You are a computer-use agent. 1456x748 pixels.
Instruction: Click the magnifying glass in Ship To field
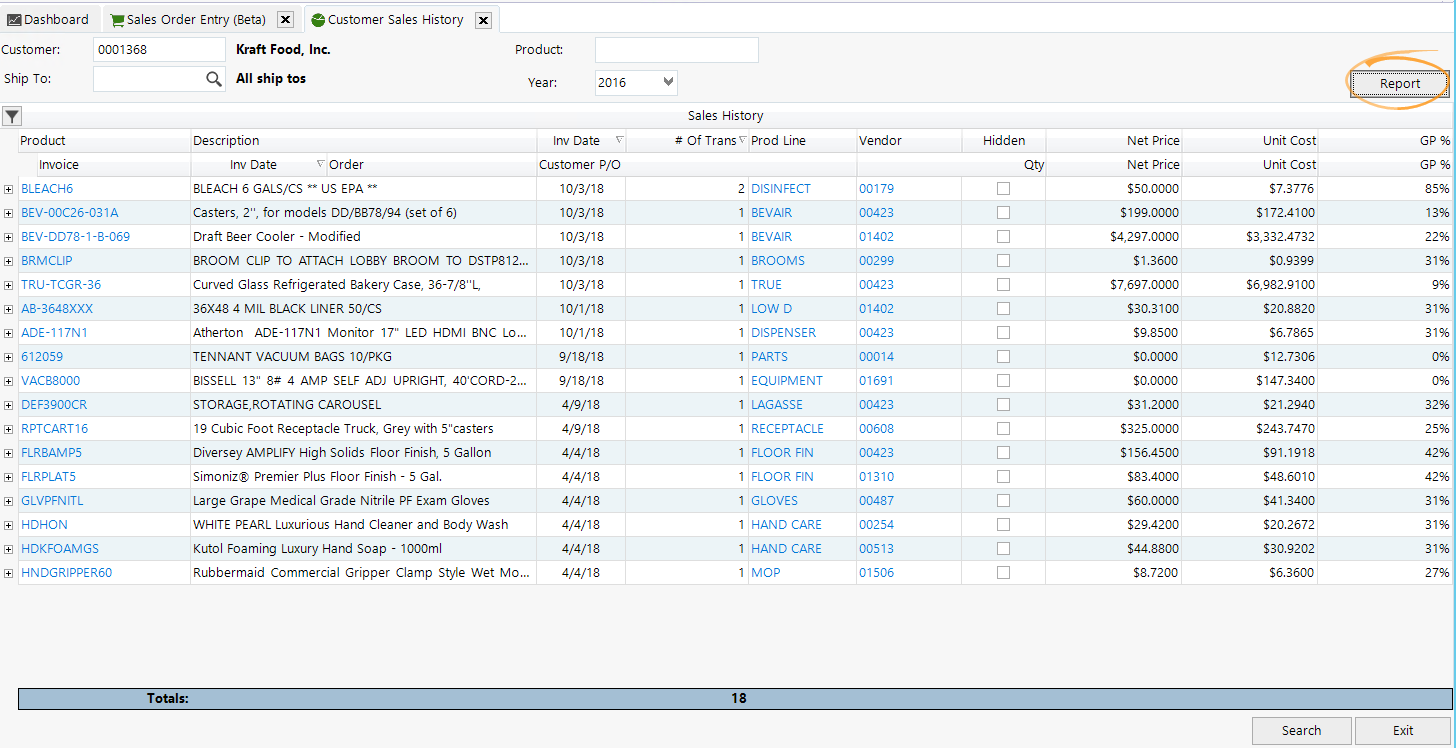pos(211,77)
